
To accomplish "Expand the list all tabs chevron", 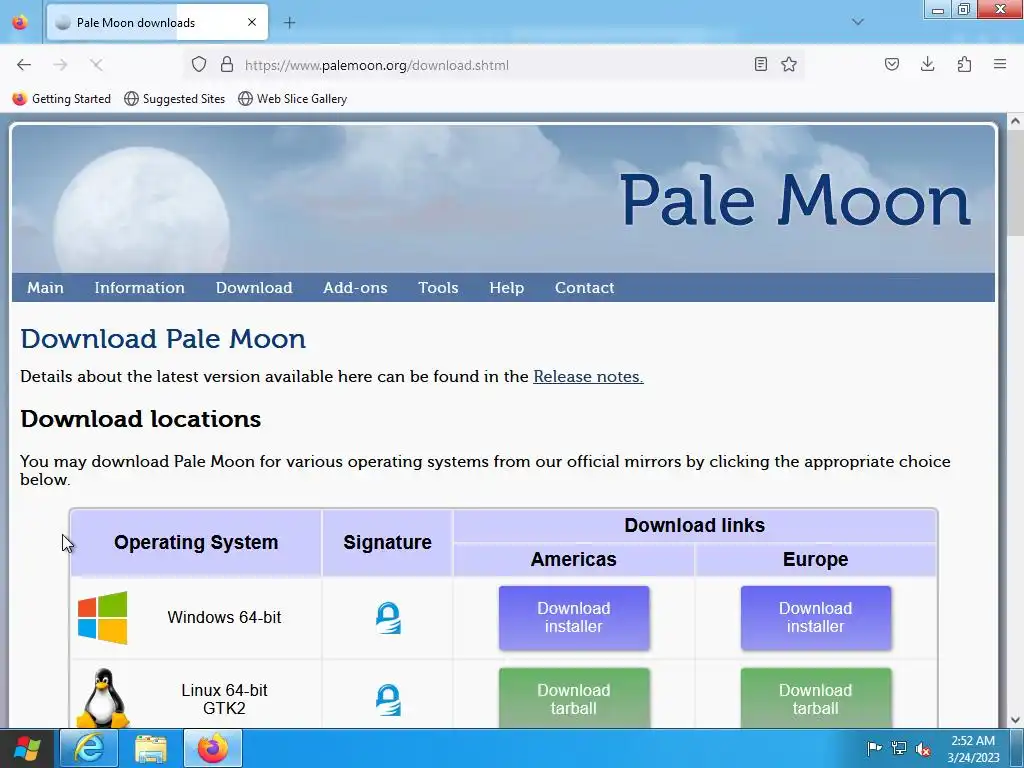I will [x=858, y=22].
